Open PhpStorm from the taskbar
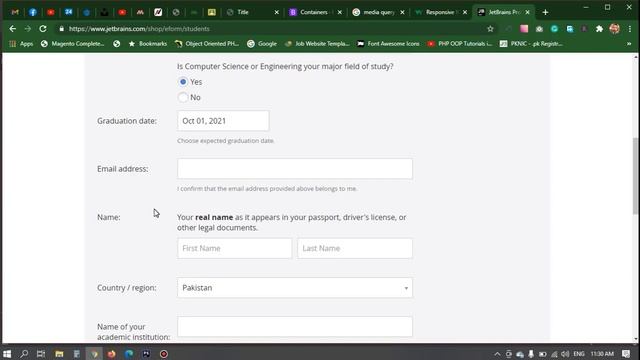640x360 pixels. 146,354
